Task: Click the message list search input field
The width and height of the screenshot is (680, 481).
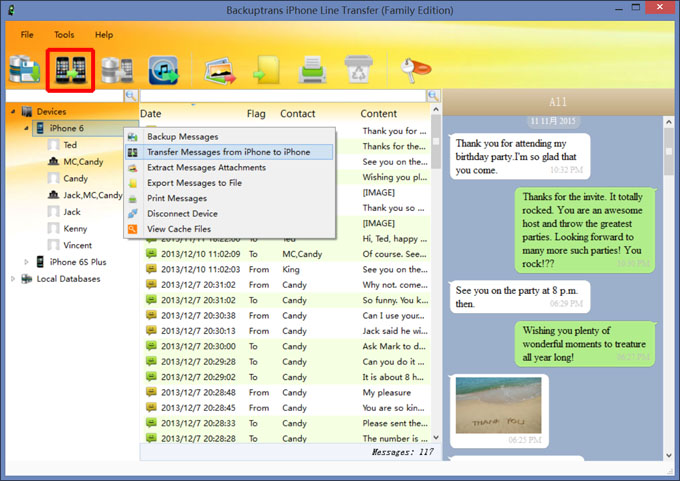Action: [x=283, y=96]
